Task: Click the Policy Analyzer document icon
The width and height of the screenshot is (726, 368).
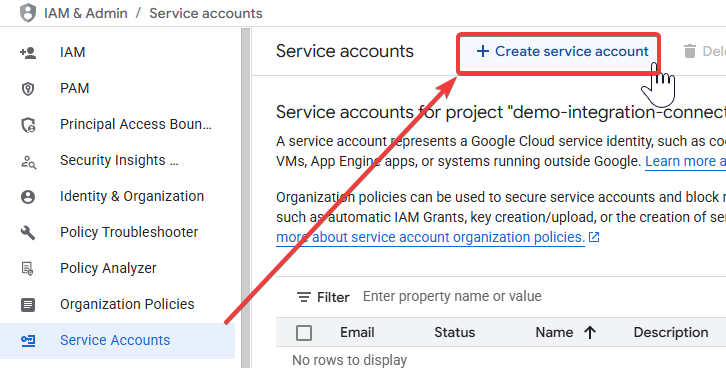Action: click(28, 268)
